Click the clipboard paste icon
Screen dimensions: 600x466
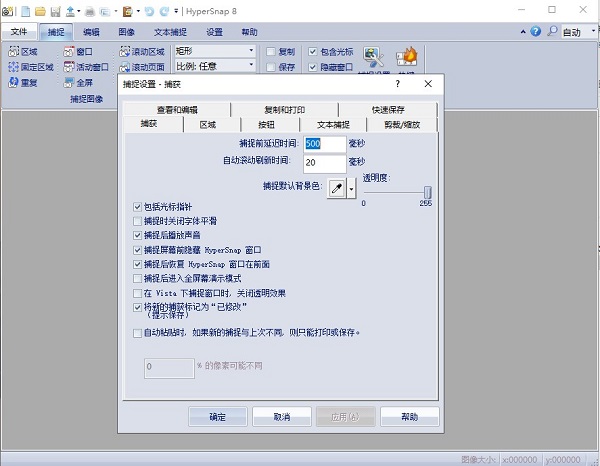127,11
